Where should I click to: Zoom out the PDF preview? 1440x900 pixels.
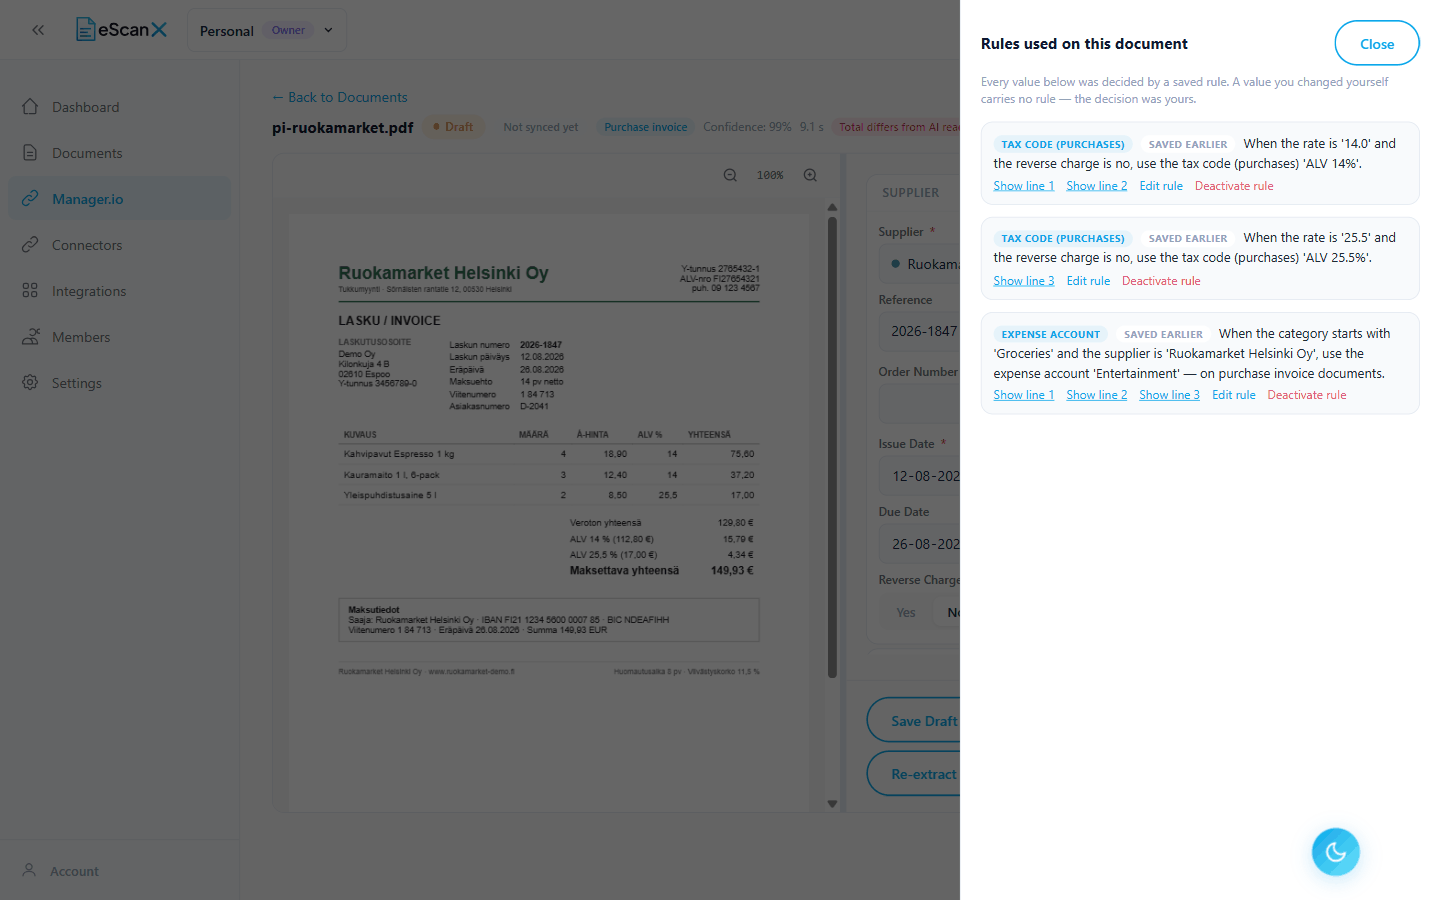(x=730, y=175)
